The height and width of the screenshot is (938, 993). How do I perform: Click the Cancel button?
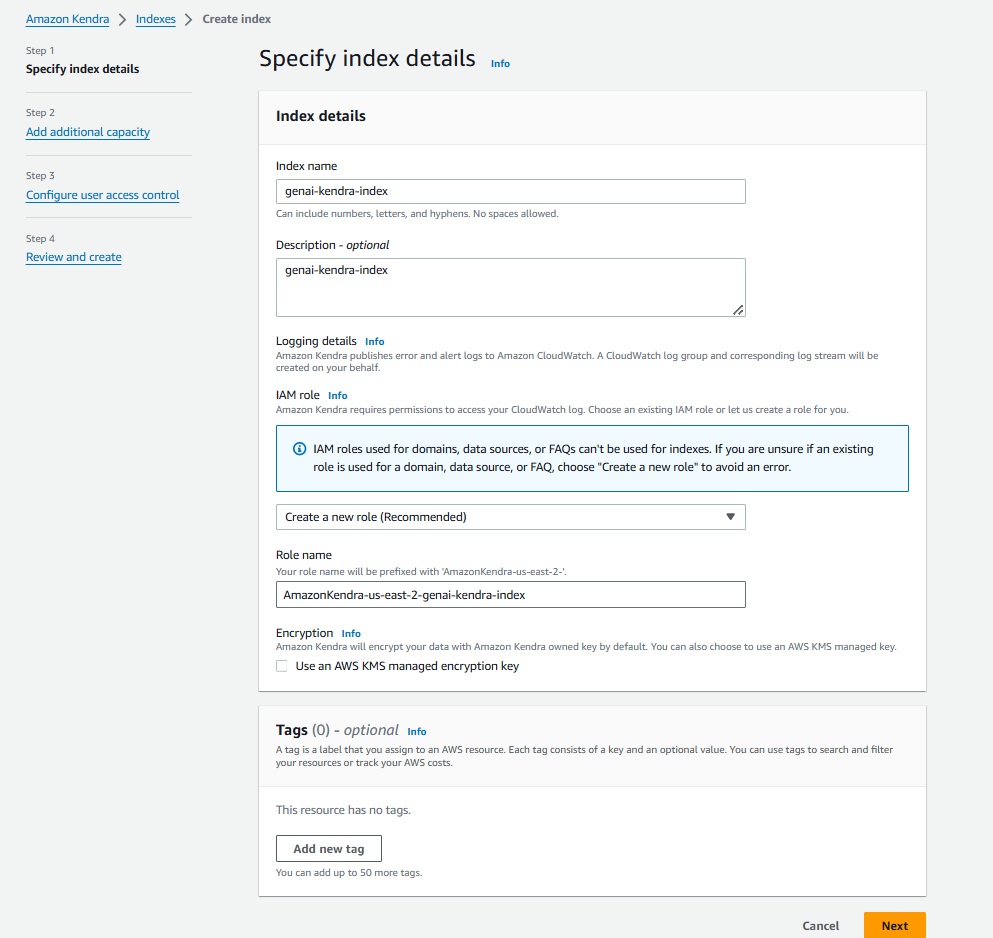(820, 925)
